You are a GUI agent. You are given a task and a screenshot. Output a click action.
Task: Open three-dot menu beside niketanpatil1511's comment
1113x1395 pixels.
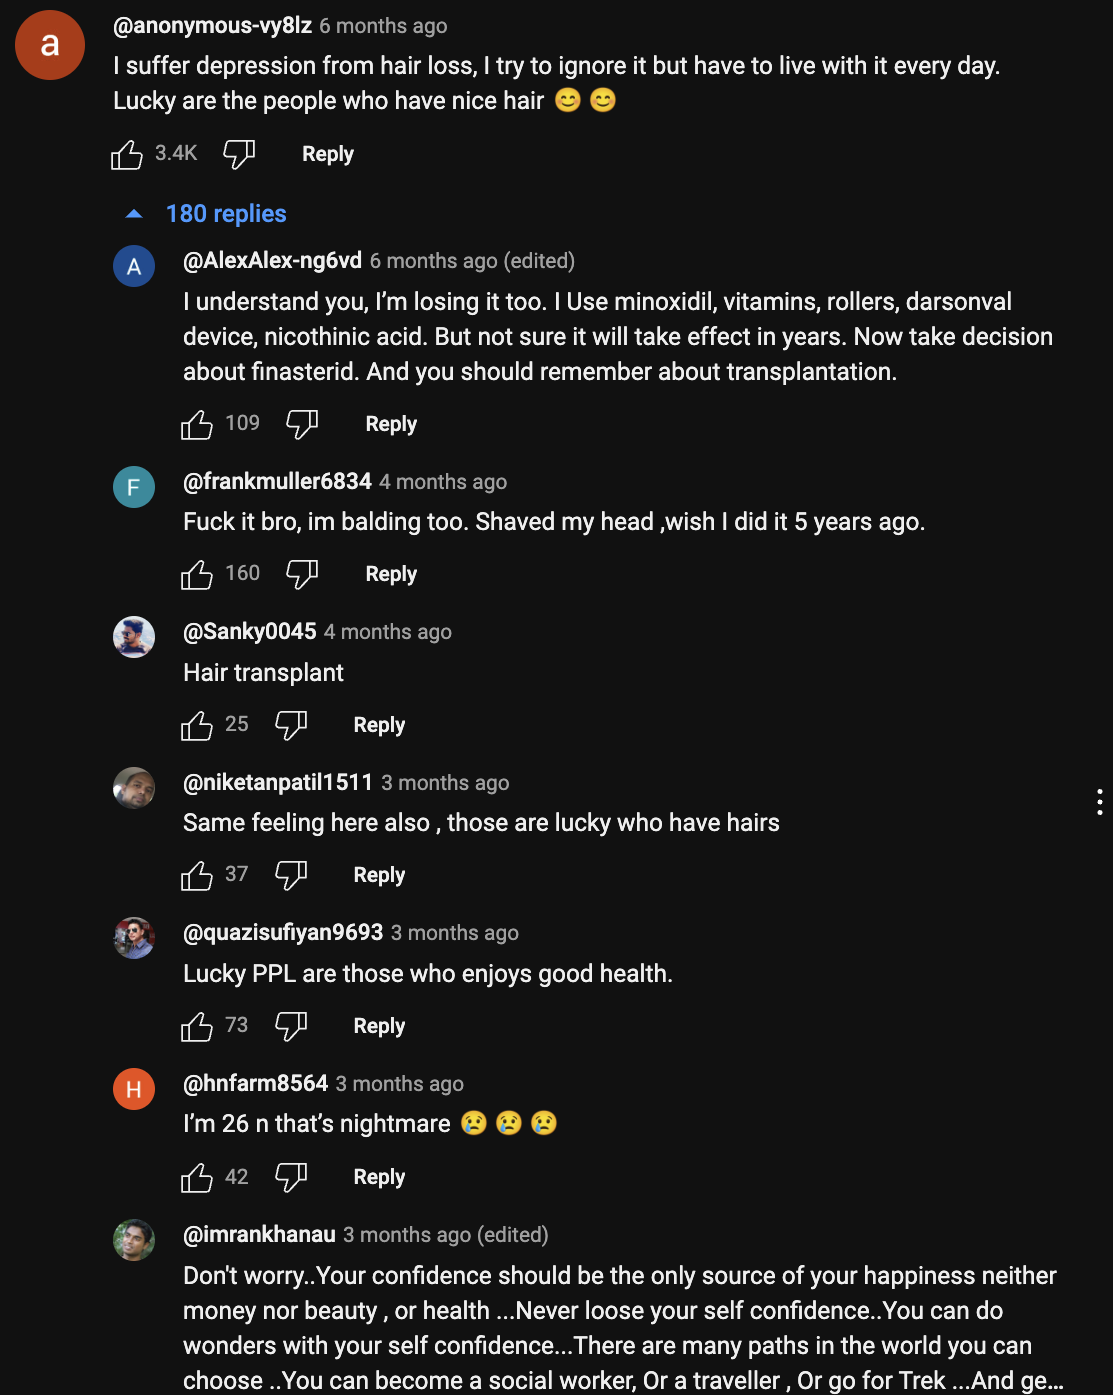point(1099,802)
